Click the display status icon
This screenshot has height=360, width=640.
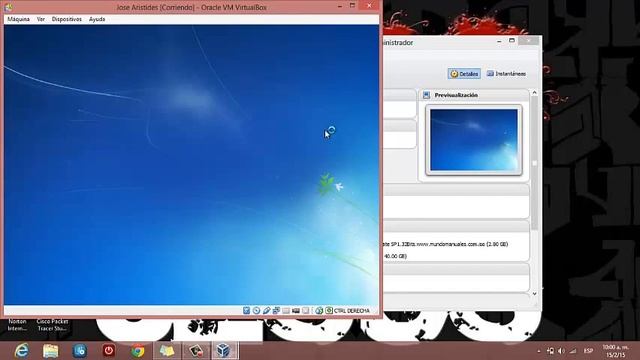point(296,311)
